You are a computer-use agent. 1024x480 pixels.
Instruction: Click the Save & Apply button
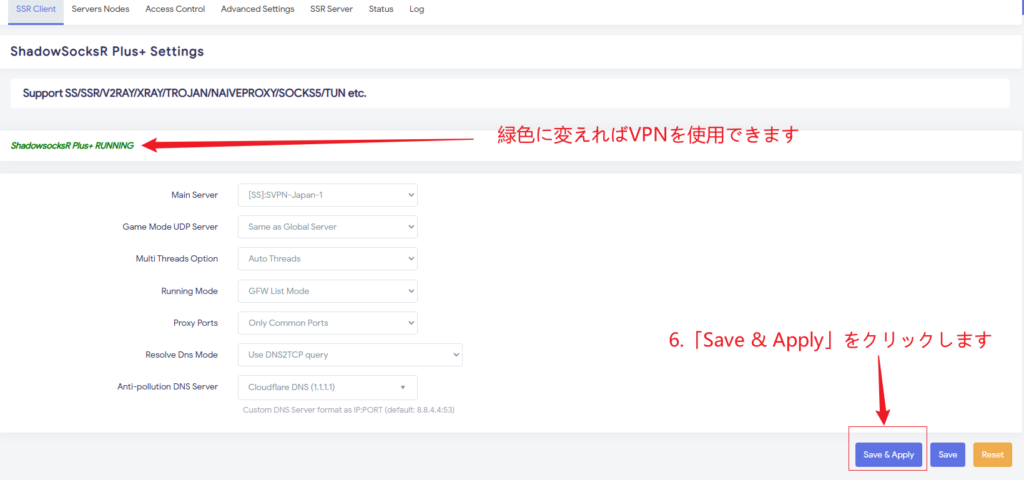[888, 455]
